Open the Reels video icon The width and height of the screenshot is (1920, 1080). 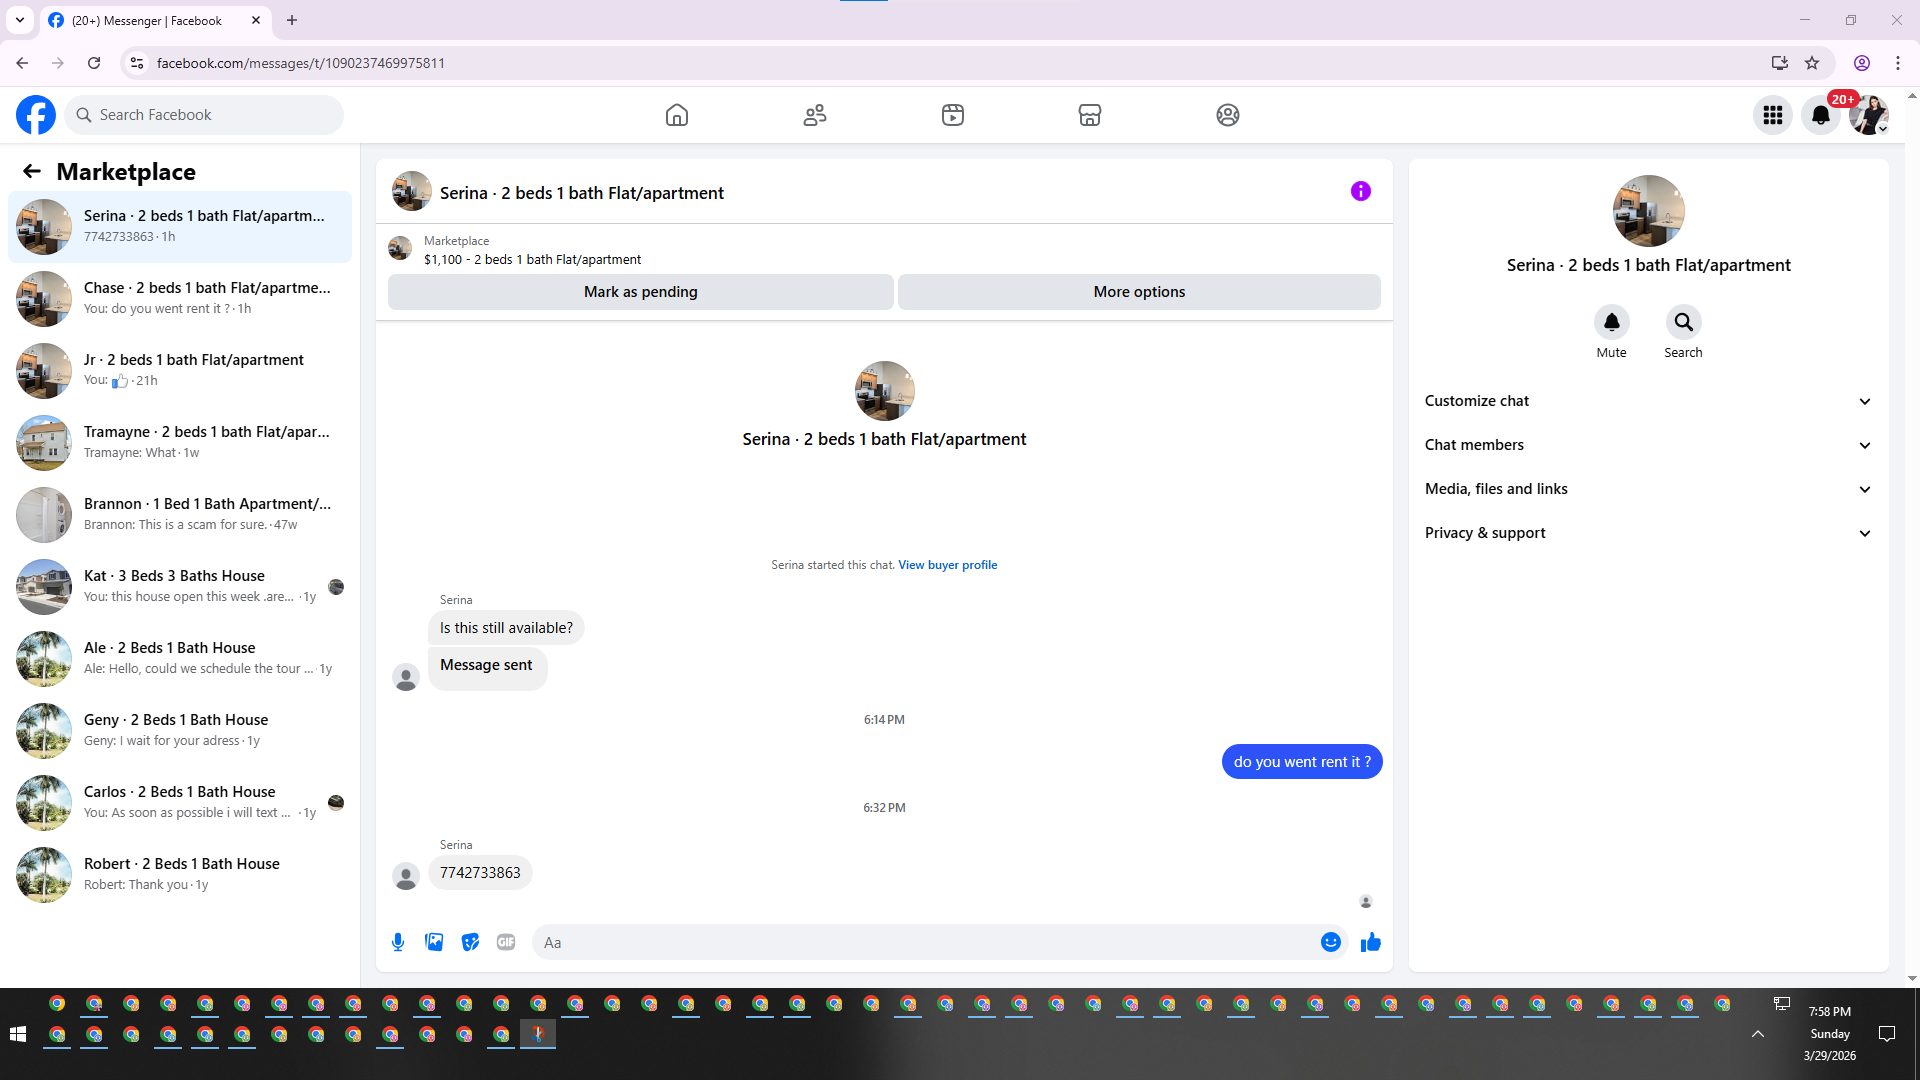click(x=953, y=115)
